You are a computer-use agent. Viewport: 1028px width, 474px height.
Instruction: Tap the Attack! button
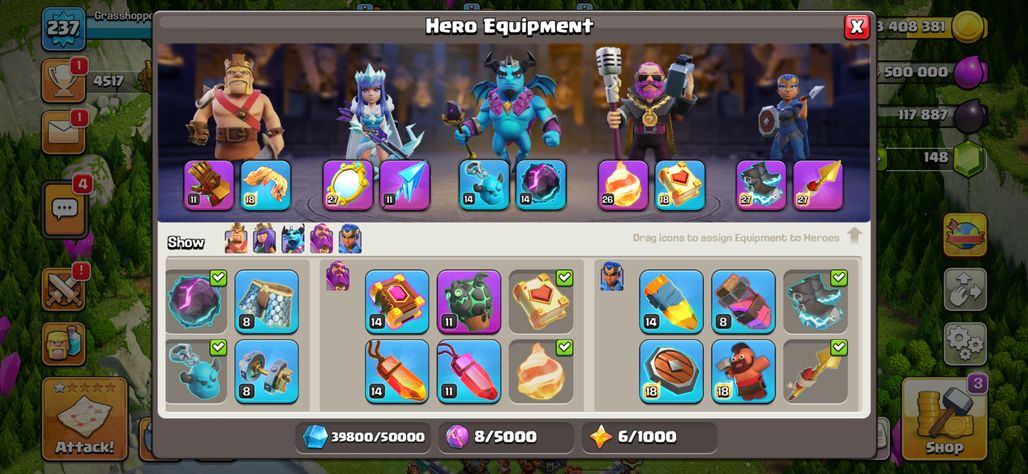(x=85, y=419)
